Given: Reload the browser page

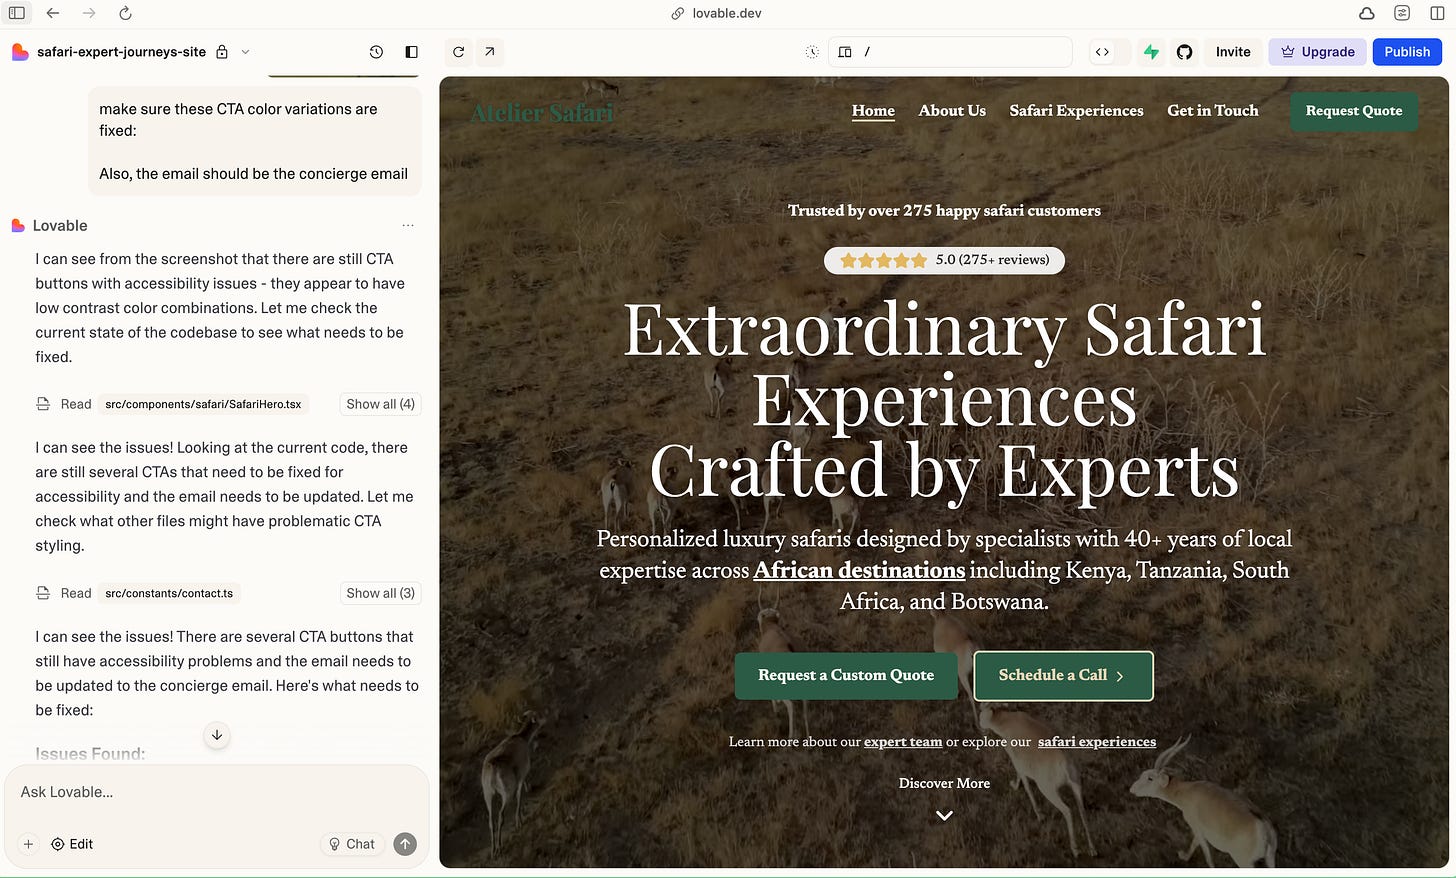Looking at the screenshot, I should [x=125, y=13].
